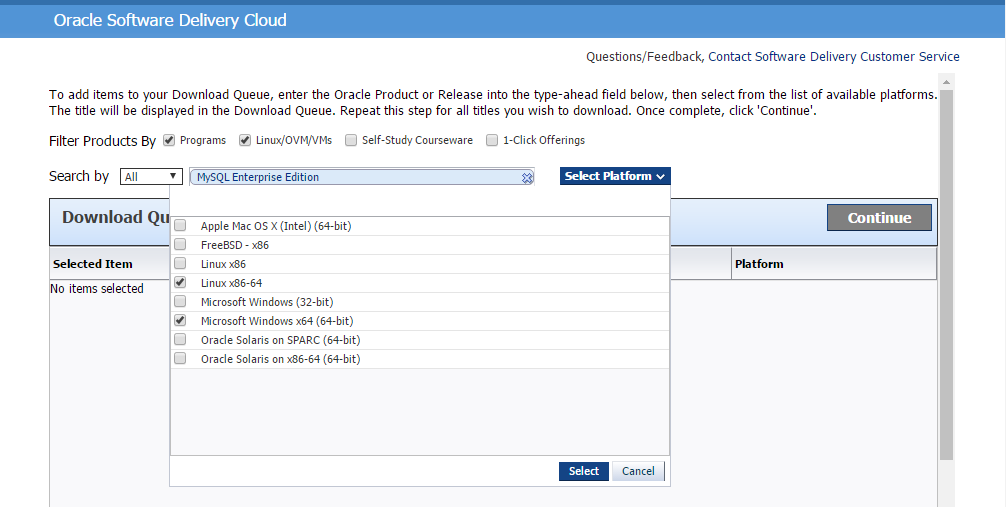This screenshot has height=507, width=1006.
Task: Enable the Self-Study Courseware filter
Action: click(351, 140)
